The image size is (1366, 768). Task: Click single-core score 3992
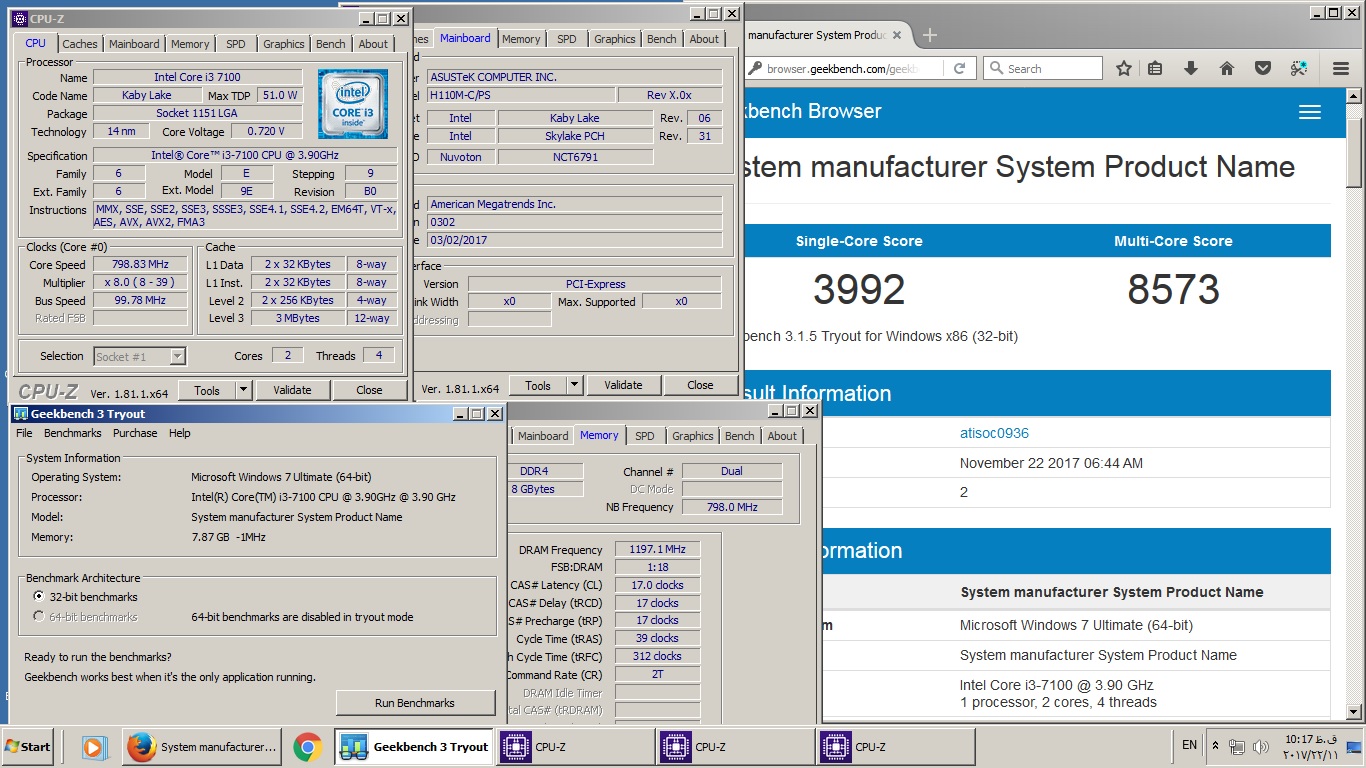859,290
